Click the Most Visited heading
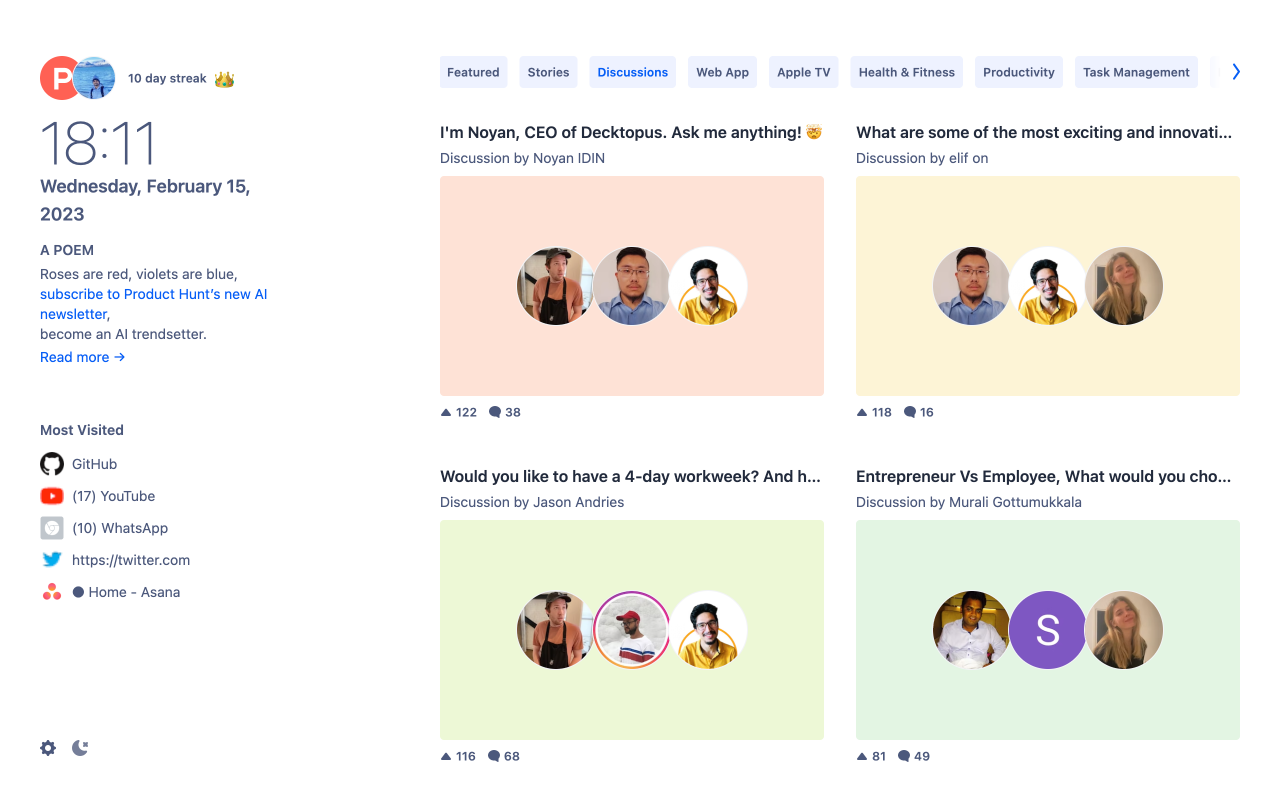 point(82,430)
